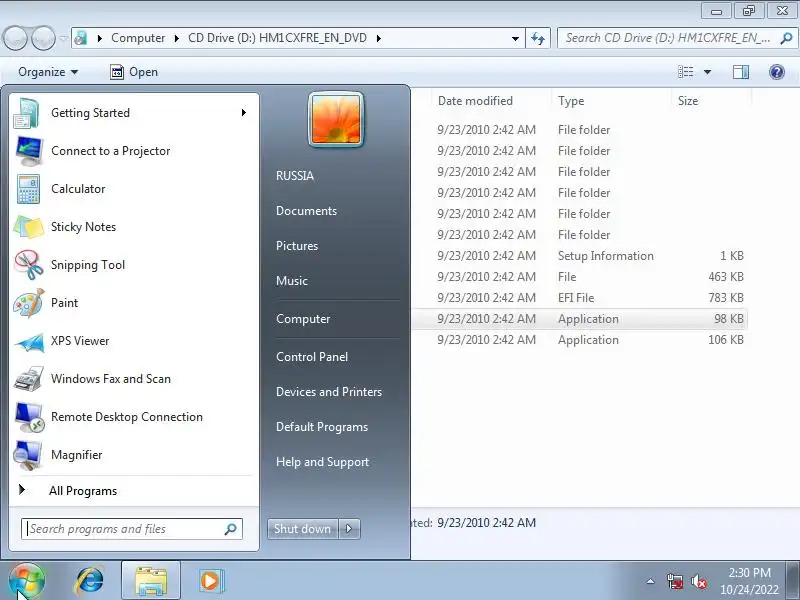The image size is (800, 600).
Task: Open Control Panel from Start menu
Action: 312,357
